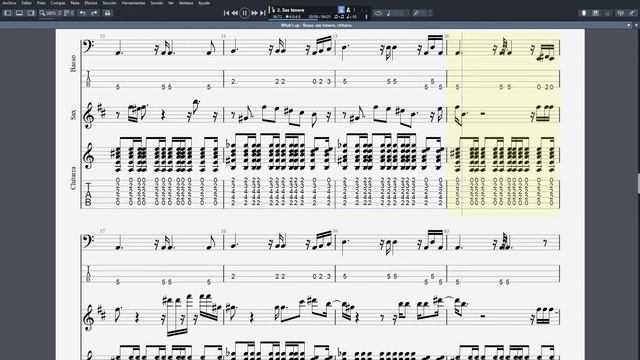Click the Basso track label
This screenshot has height=360, width=640.
coord(73,64)
